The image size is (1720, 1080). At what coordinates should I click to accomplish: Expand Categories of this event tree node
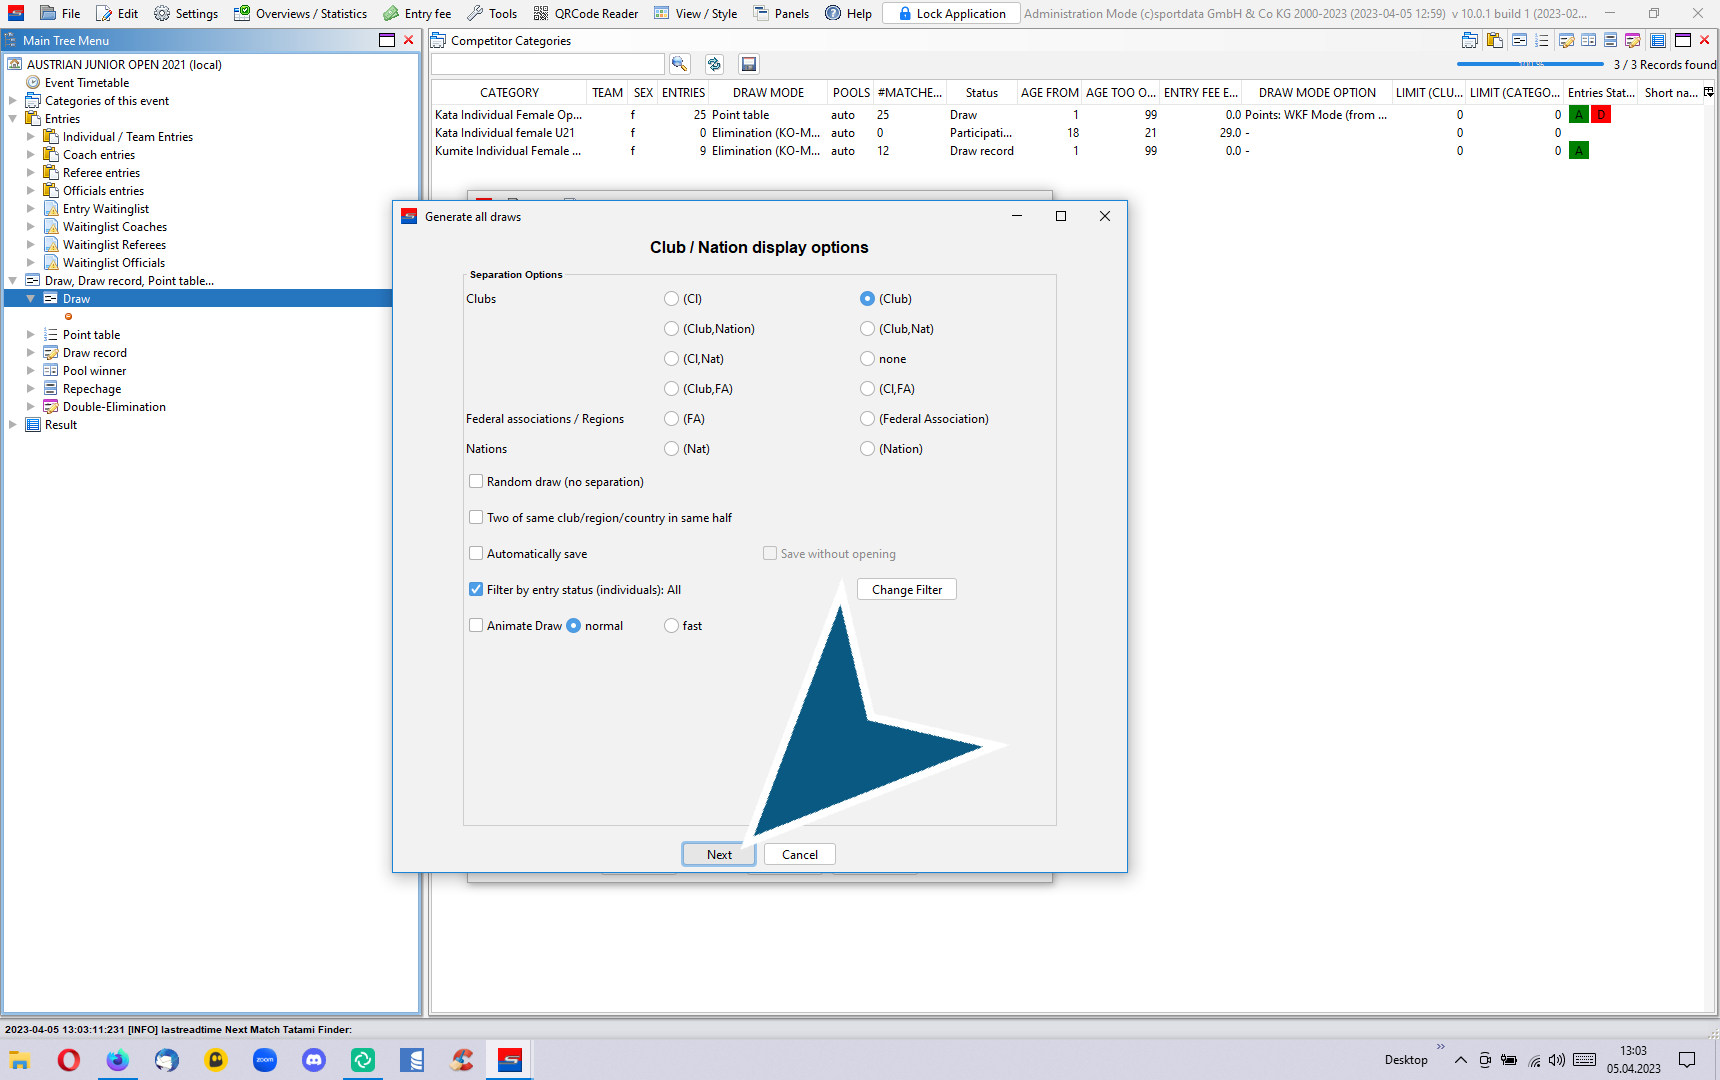(12, 101)
